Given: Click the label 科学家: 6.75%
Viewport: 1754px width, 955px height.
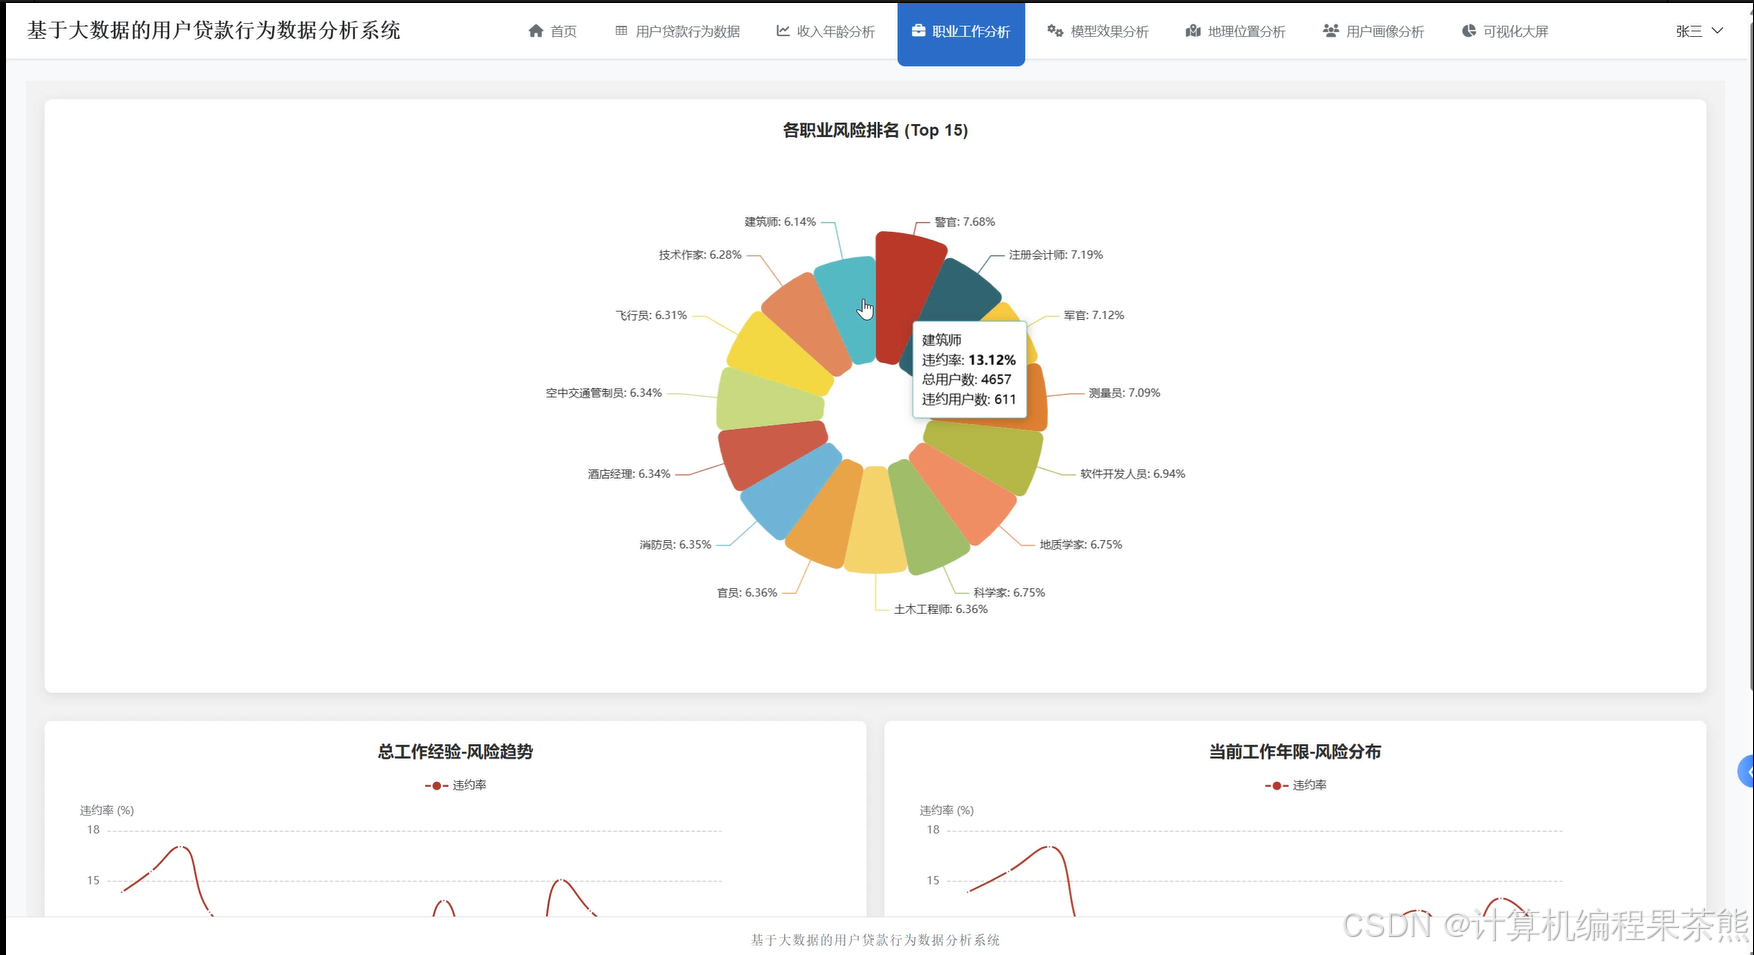Looking at the screenshot, I should coord(1010,593).
